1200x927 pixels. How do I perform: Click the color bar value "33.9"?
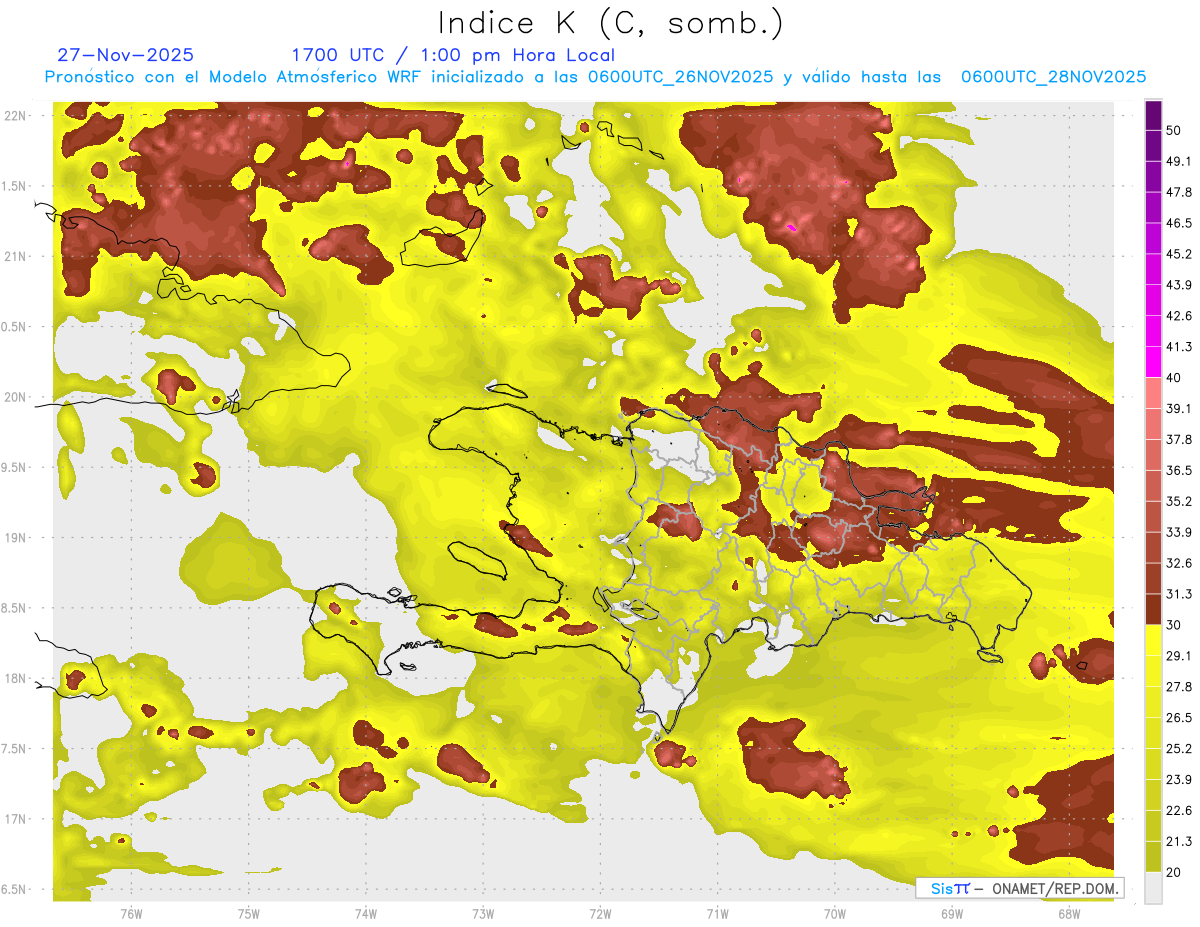(1178, 532)
